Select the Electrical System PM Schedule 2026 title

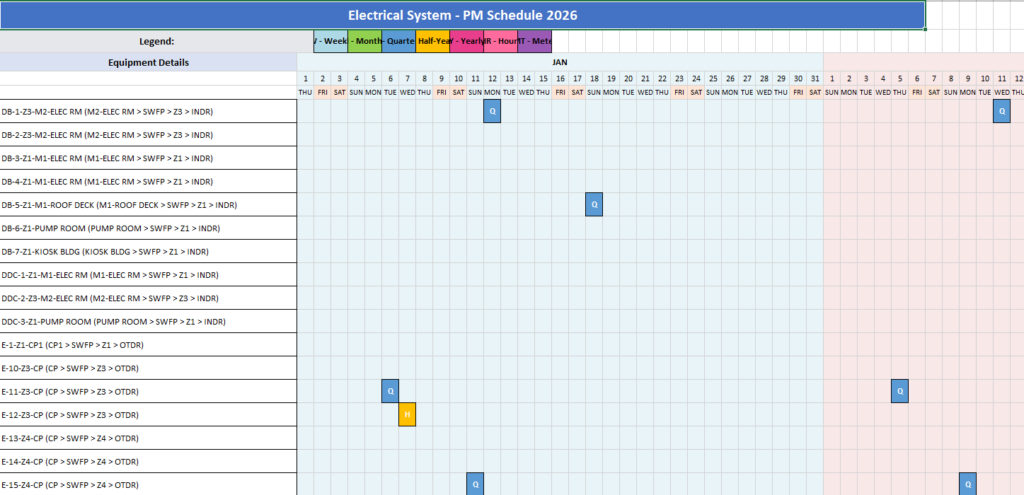(x=462, y=15)
